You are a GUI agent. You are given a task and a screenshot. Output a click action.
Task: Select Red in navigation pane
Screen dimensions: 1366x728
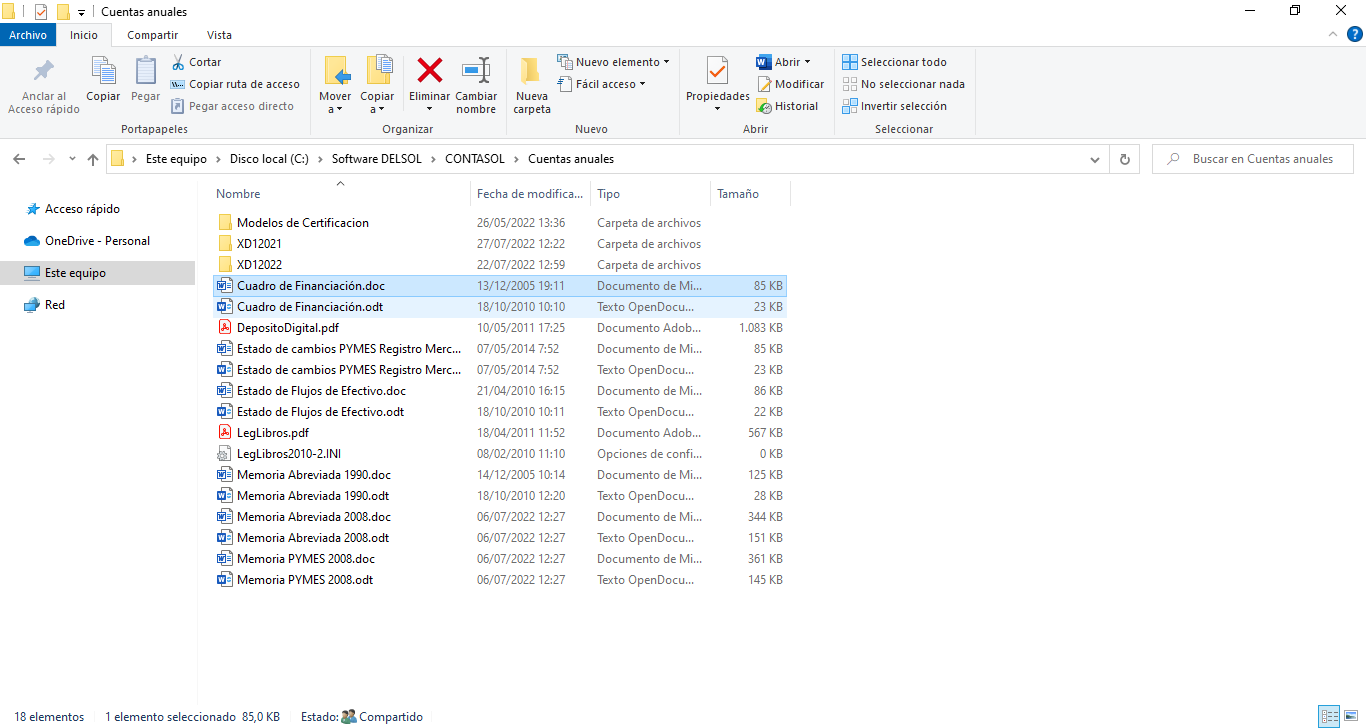point(55,305)
